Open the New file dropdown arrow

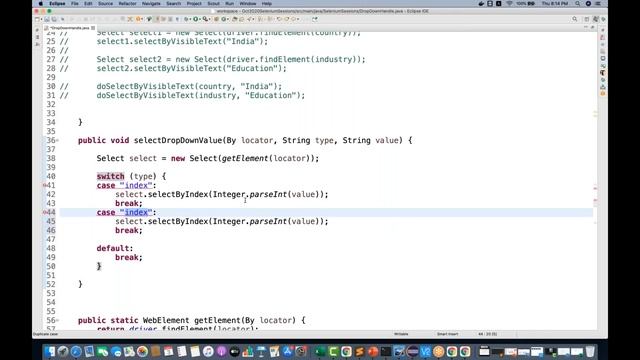(x=41, y=19)
